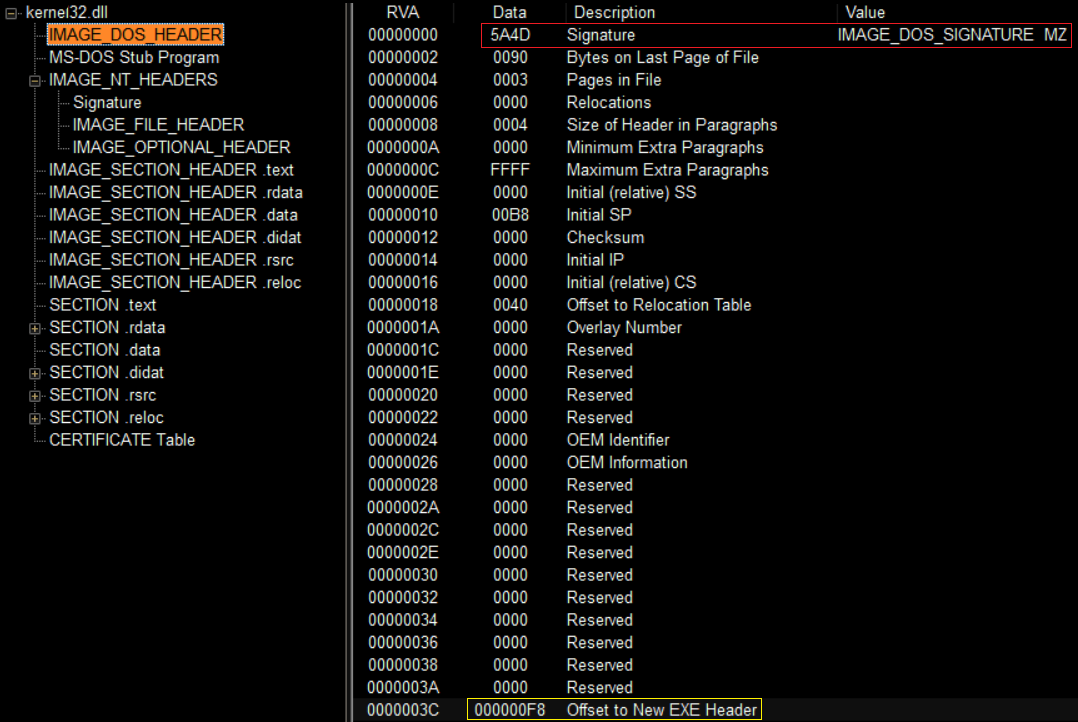Viewport: 1078px width, 722px height.
Task: Expand the SECTION .rsrc node
Action: click(34, 394)
